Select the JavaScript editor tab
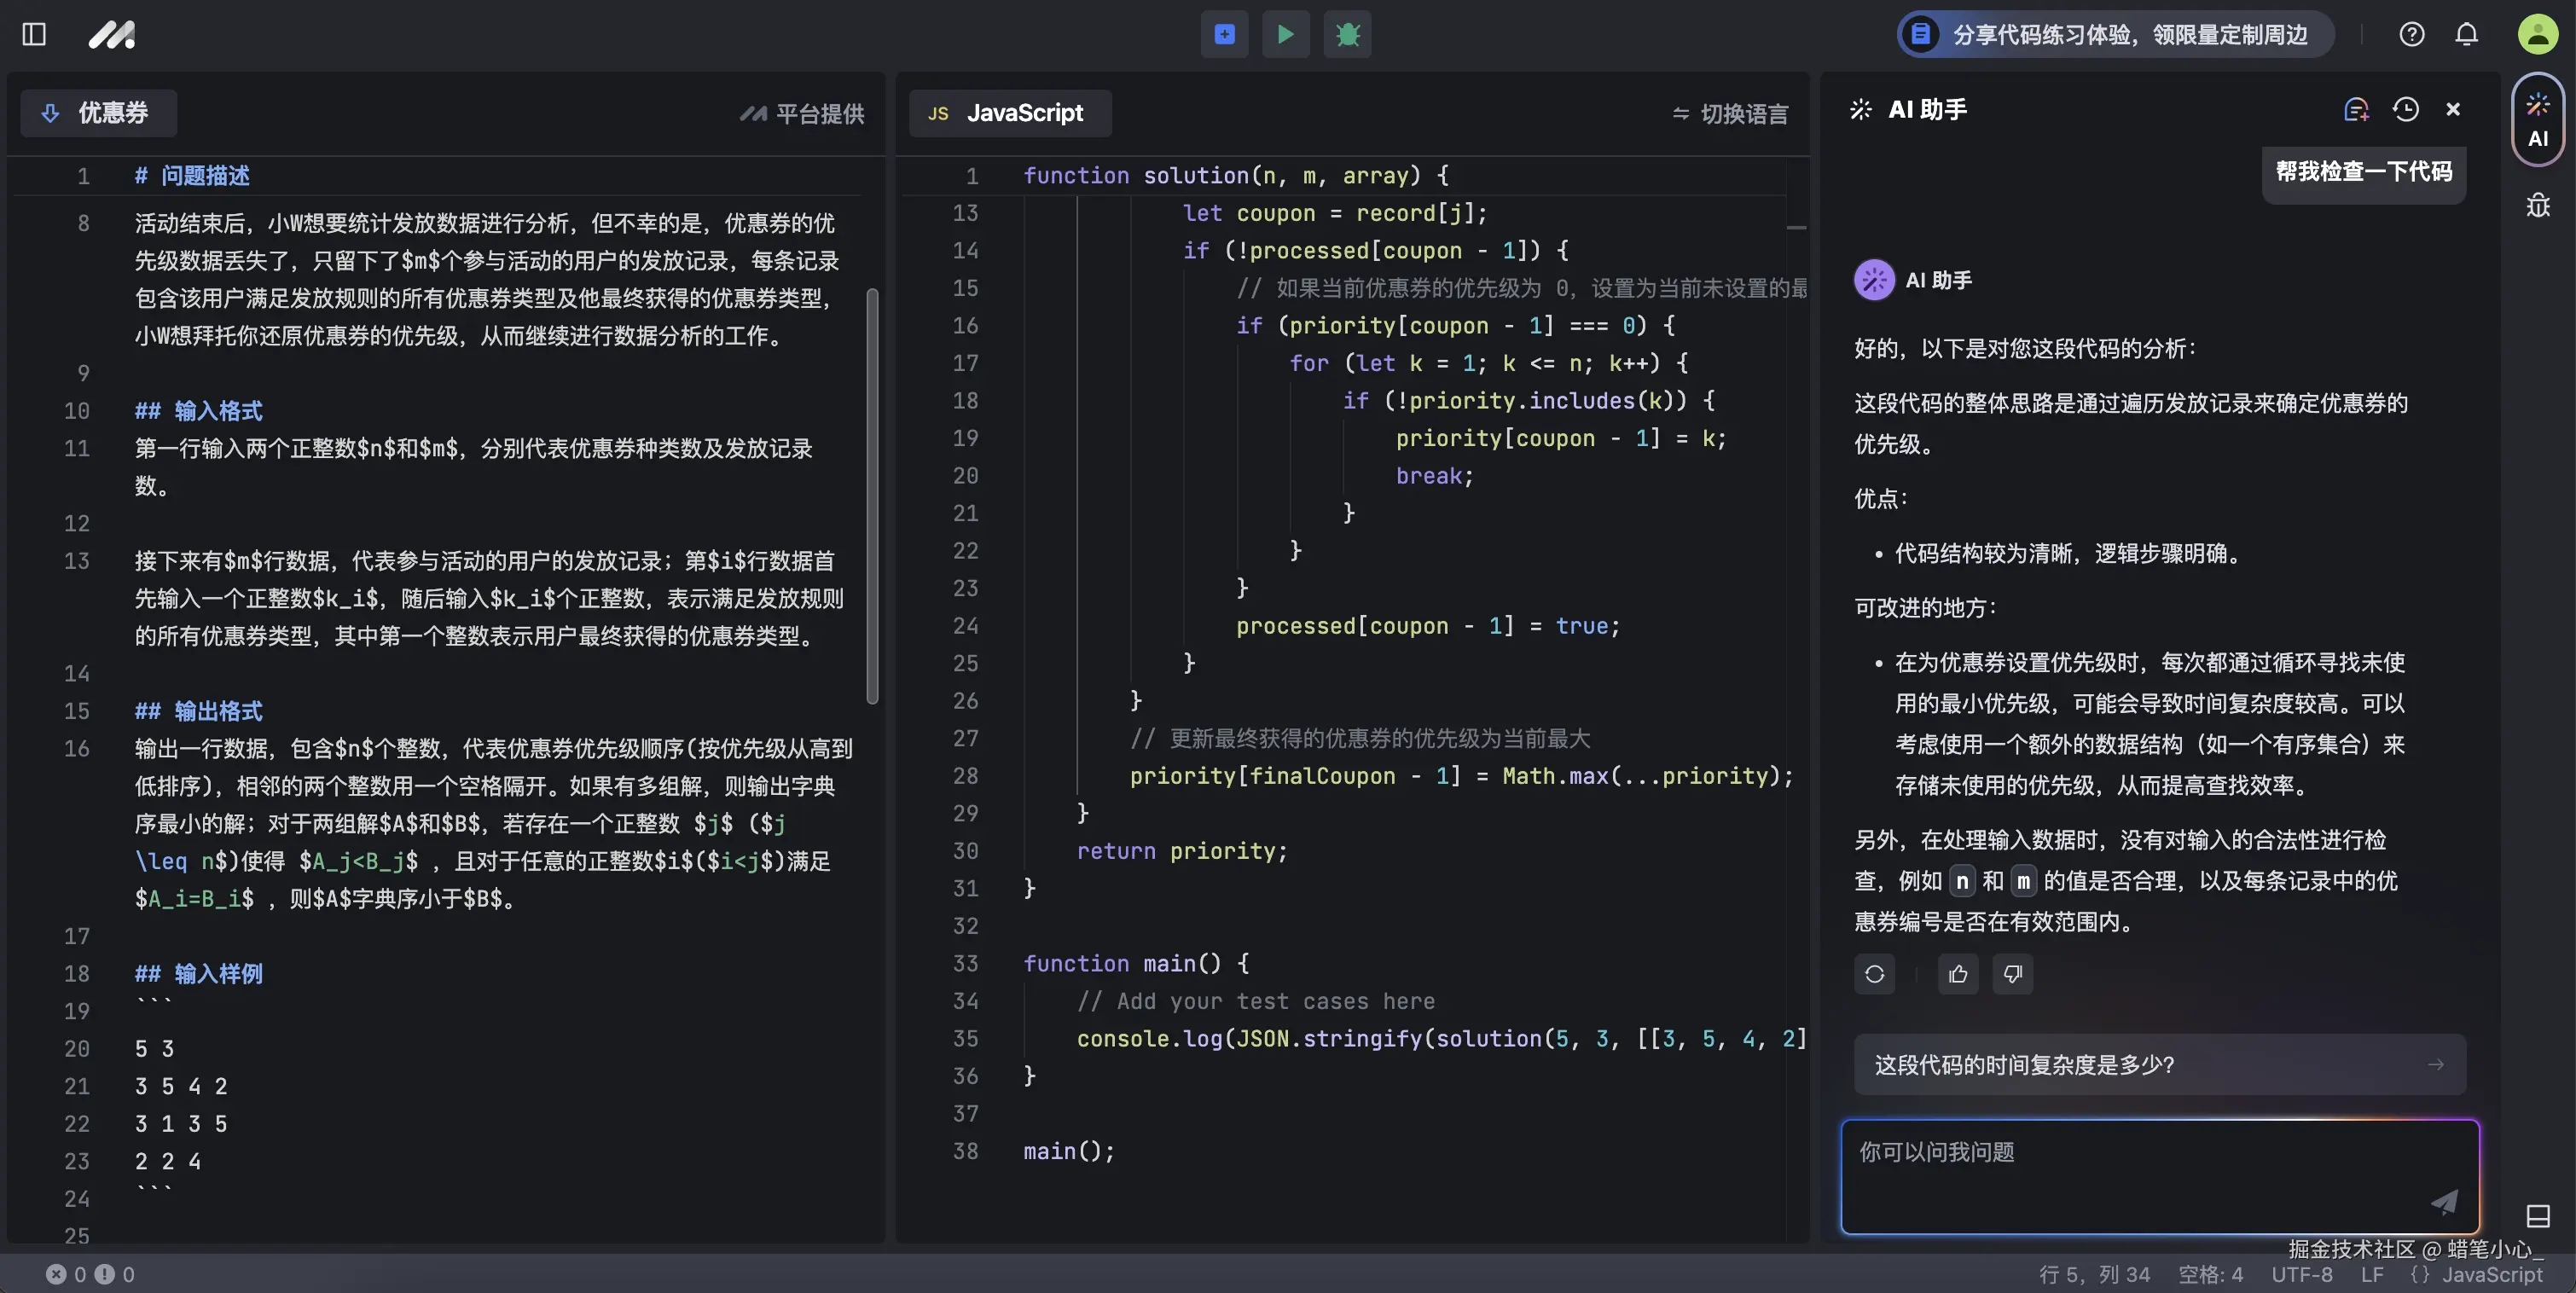The width and height of the screenshot is (2576, 1293). click(x=1009, y=113)
